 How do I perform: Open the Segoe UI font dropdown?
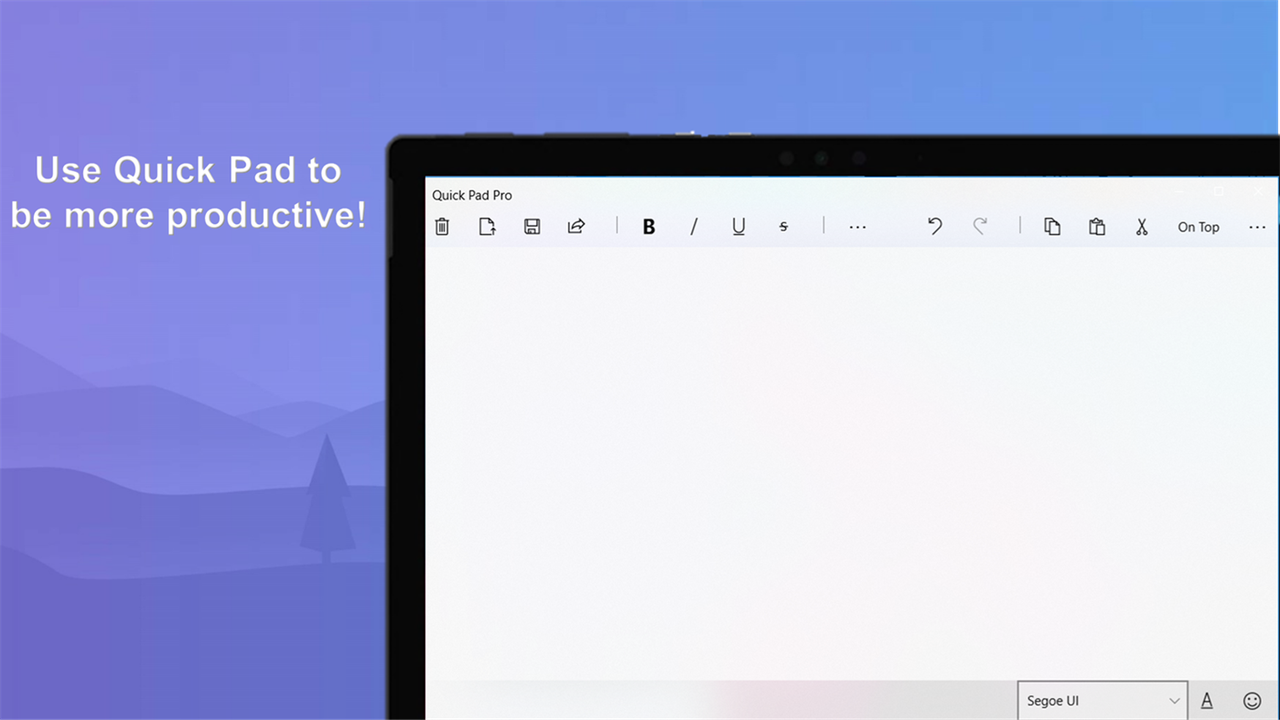(1101, 700)
